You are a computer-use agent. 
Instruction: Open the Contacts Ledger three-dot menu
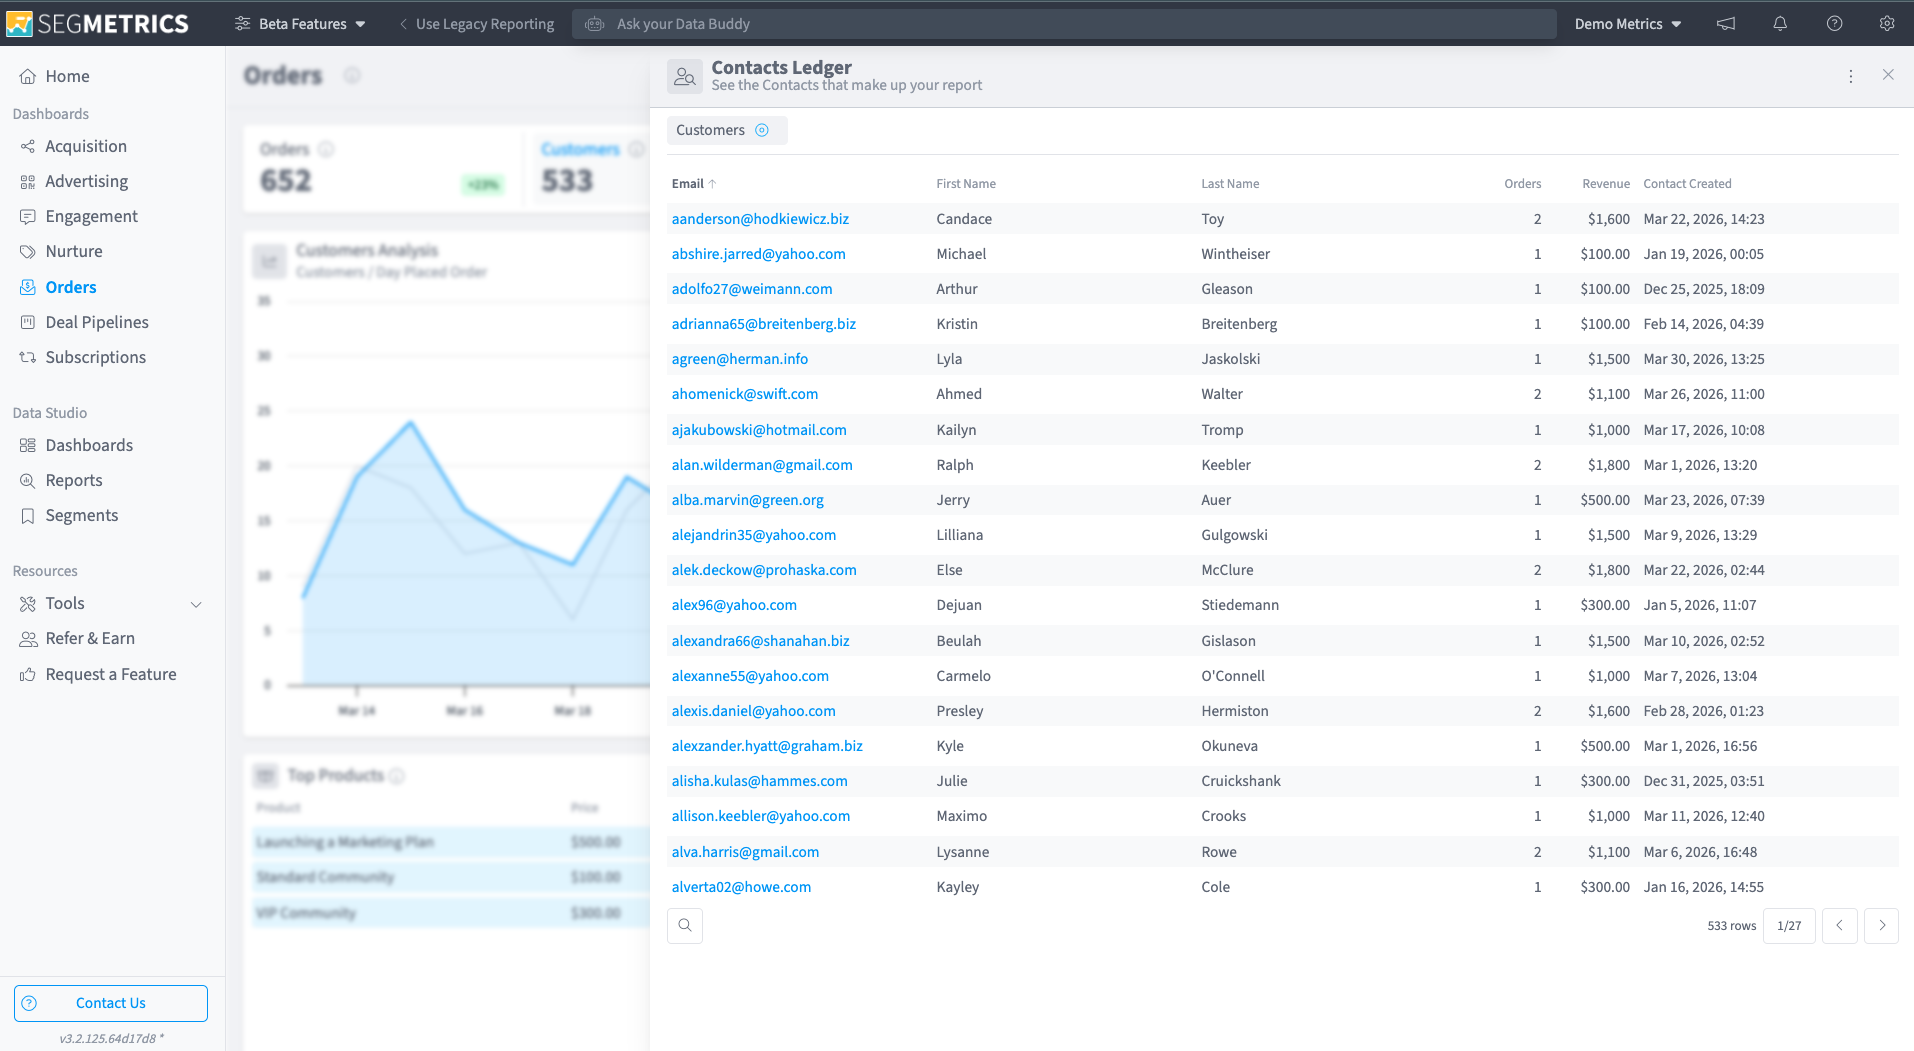1851,76
